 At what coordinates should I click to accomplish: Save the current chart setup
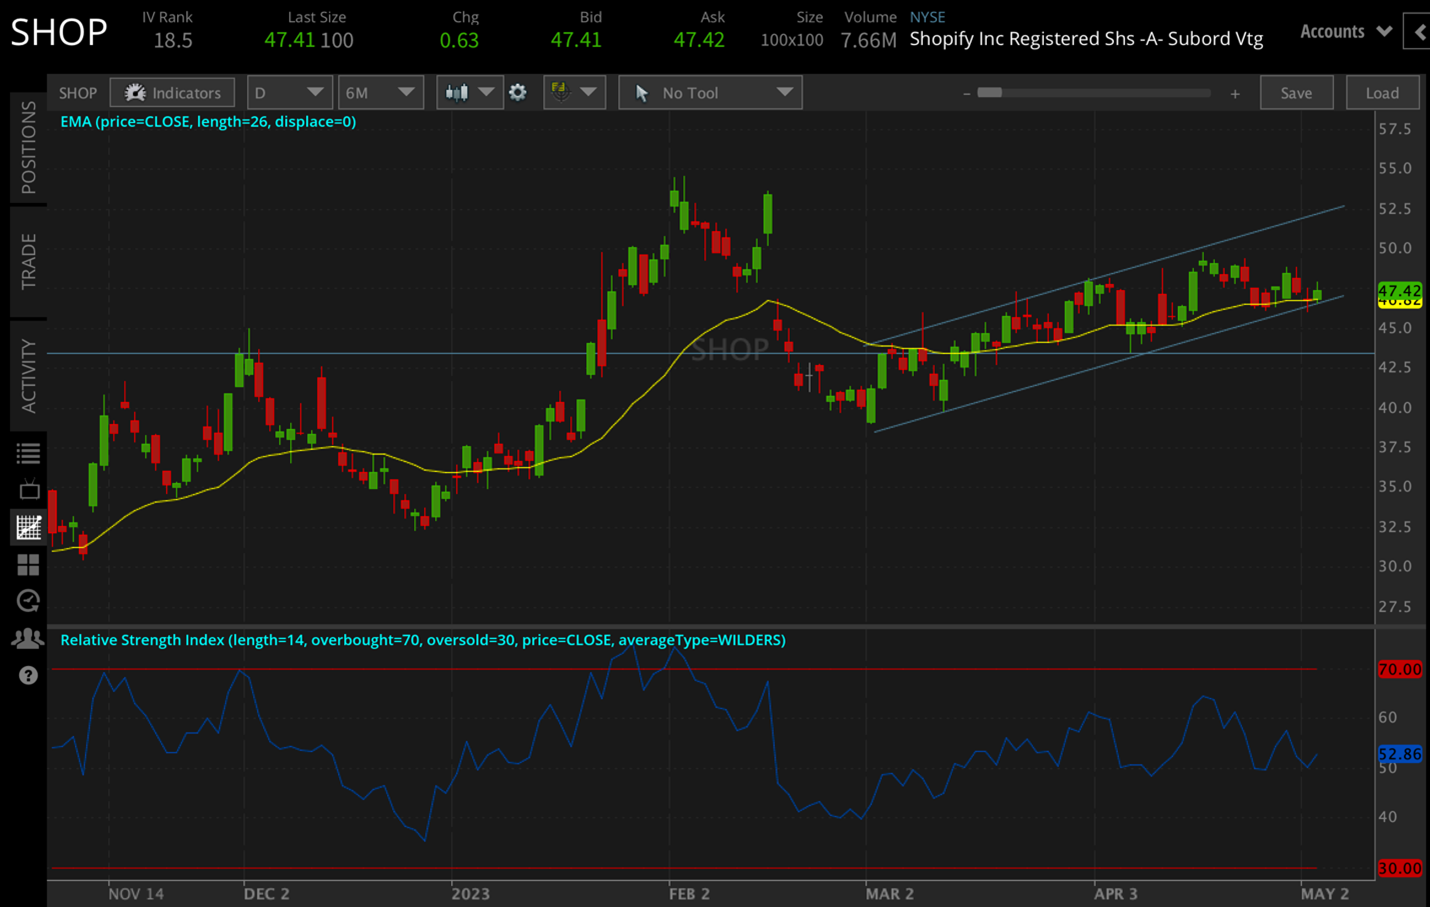(x=1296, y=92)
